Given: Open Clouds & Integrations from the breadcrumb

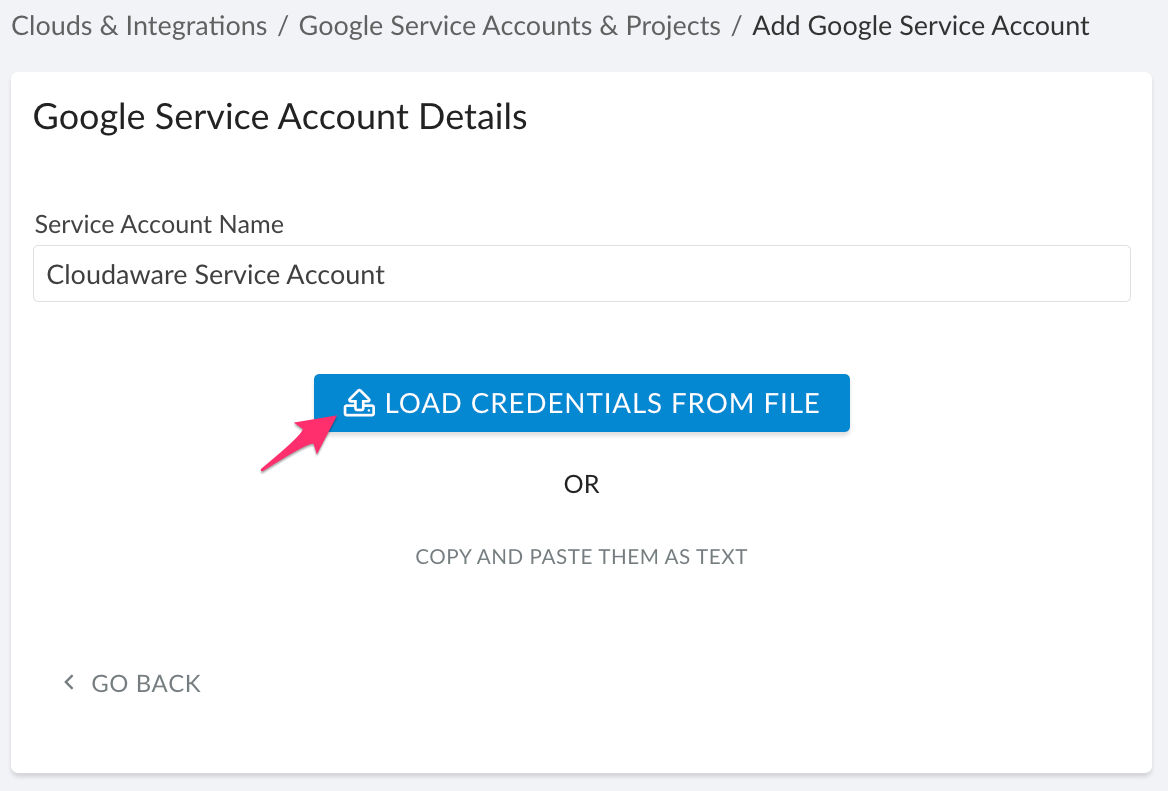Looking at the screenshot, I should (139, 25).
